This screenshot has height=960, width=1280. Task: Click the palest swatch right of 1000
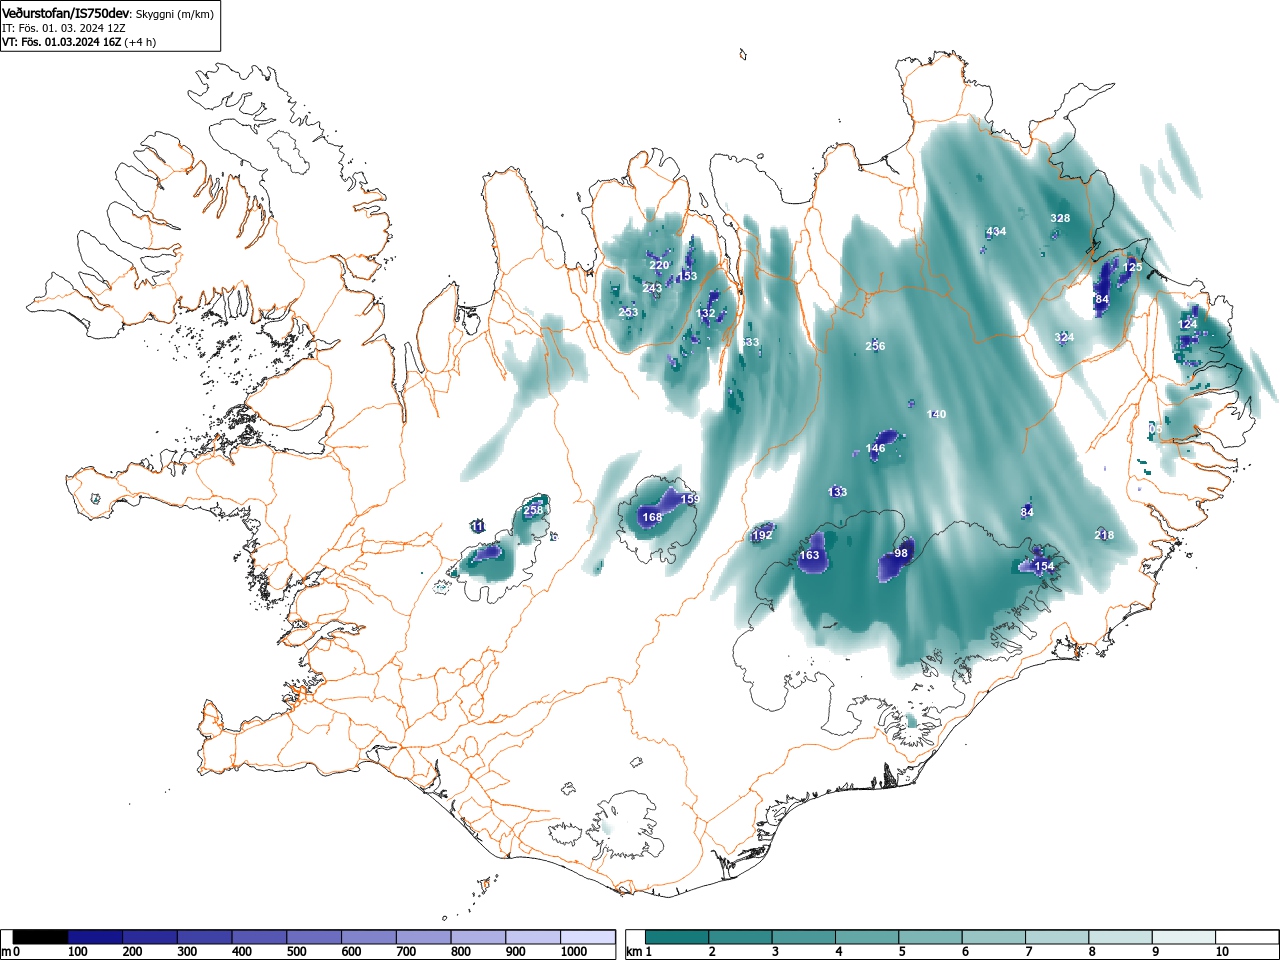(588, 937)
